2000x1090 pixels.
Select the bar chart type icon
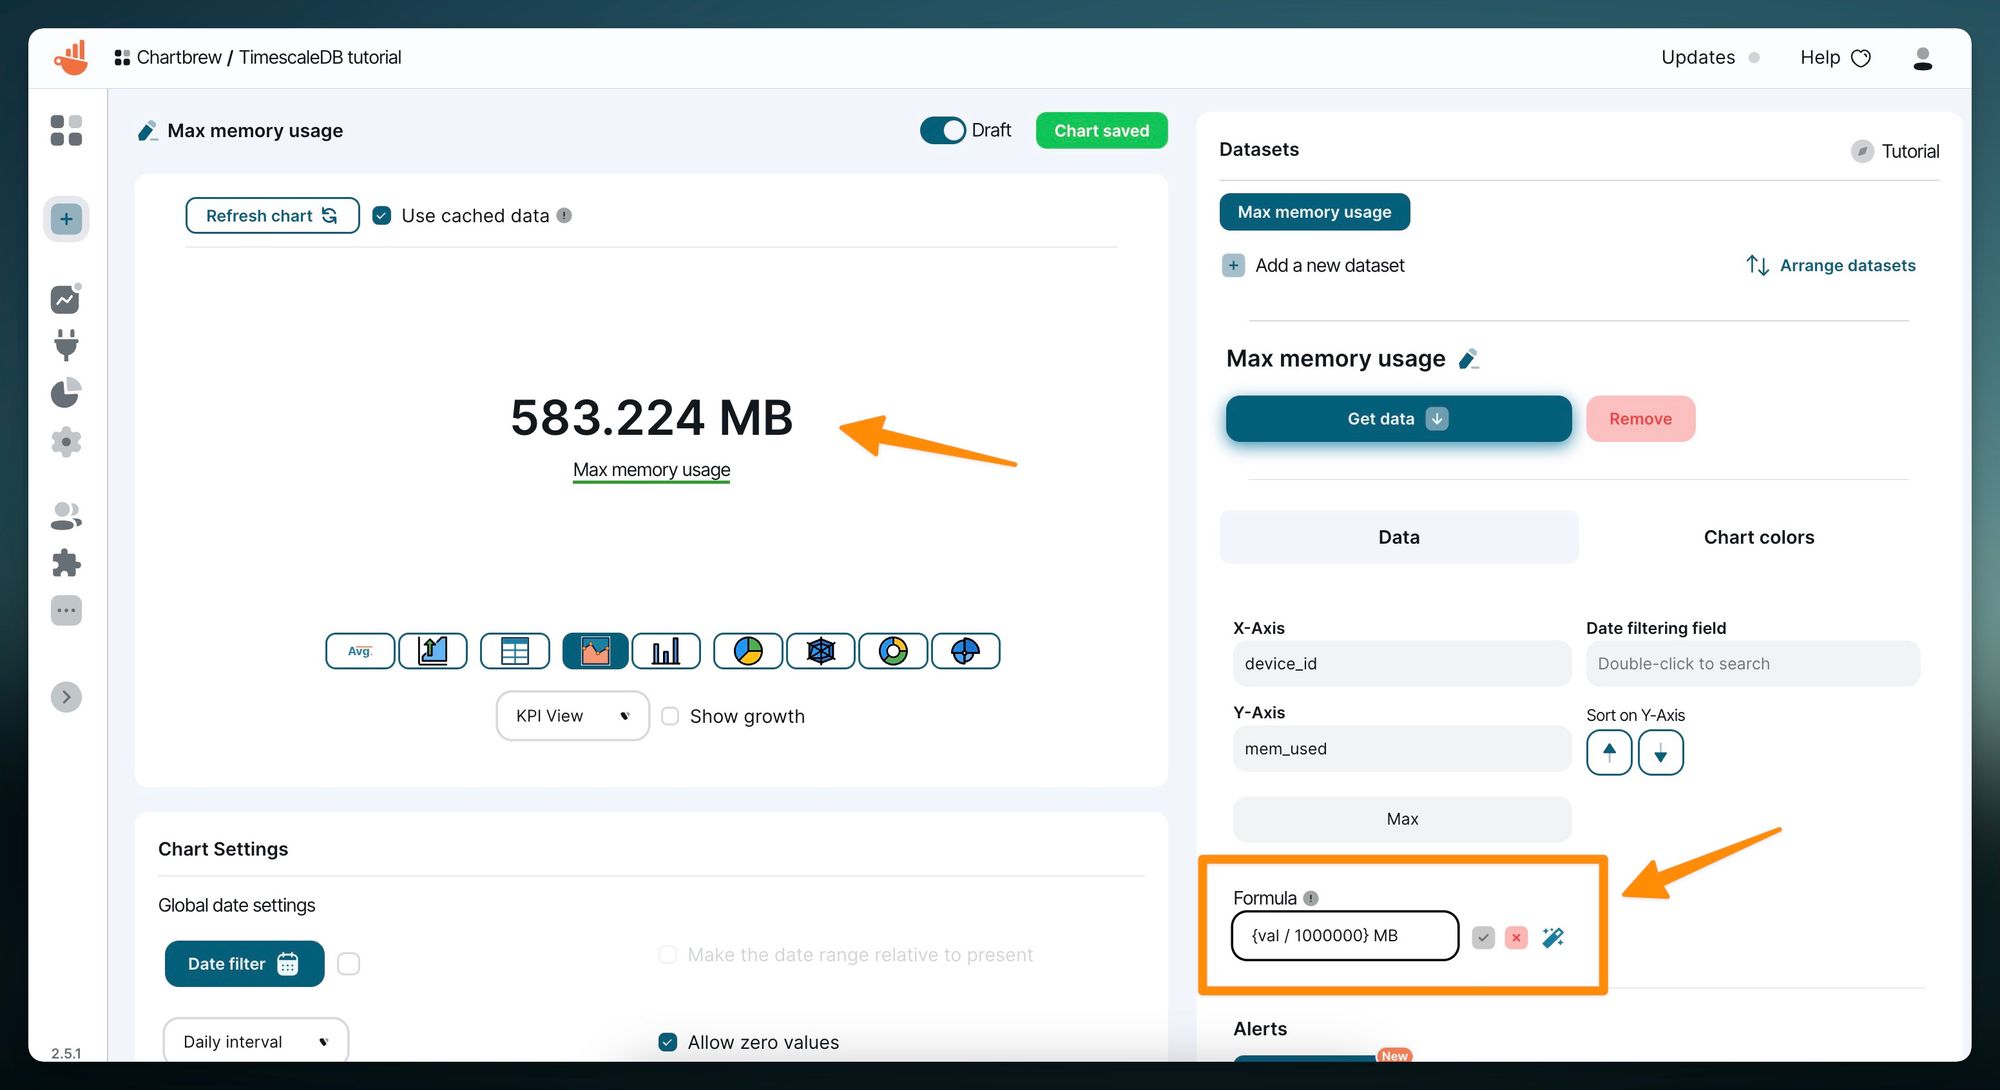pyautogui.click(x=666, y=651)
